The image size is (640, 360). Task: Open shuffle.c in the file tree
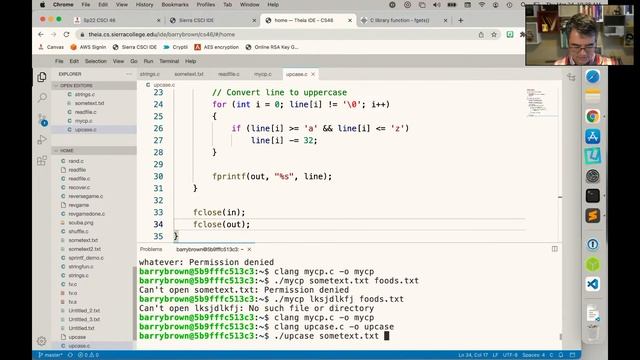tap(78, 231)
